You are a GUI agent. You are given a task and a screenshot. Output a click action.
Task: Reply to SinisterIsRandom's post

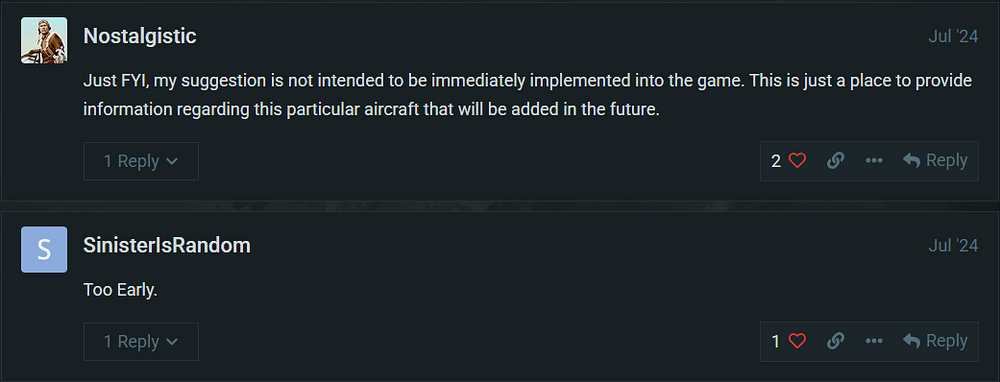(x=935, y=342)
